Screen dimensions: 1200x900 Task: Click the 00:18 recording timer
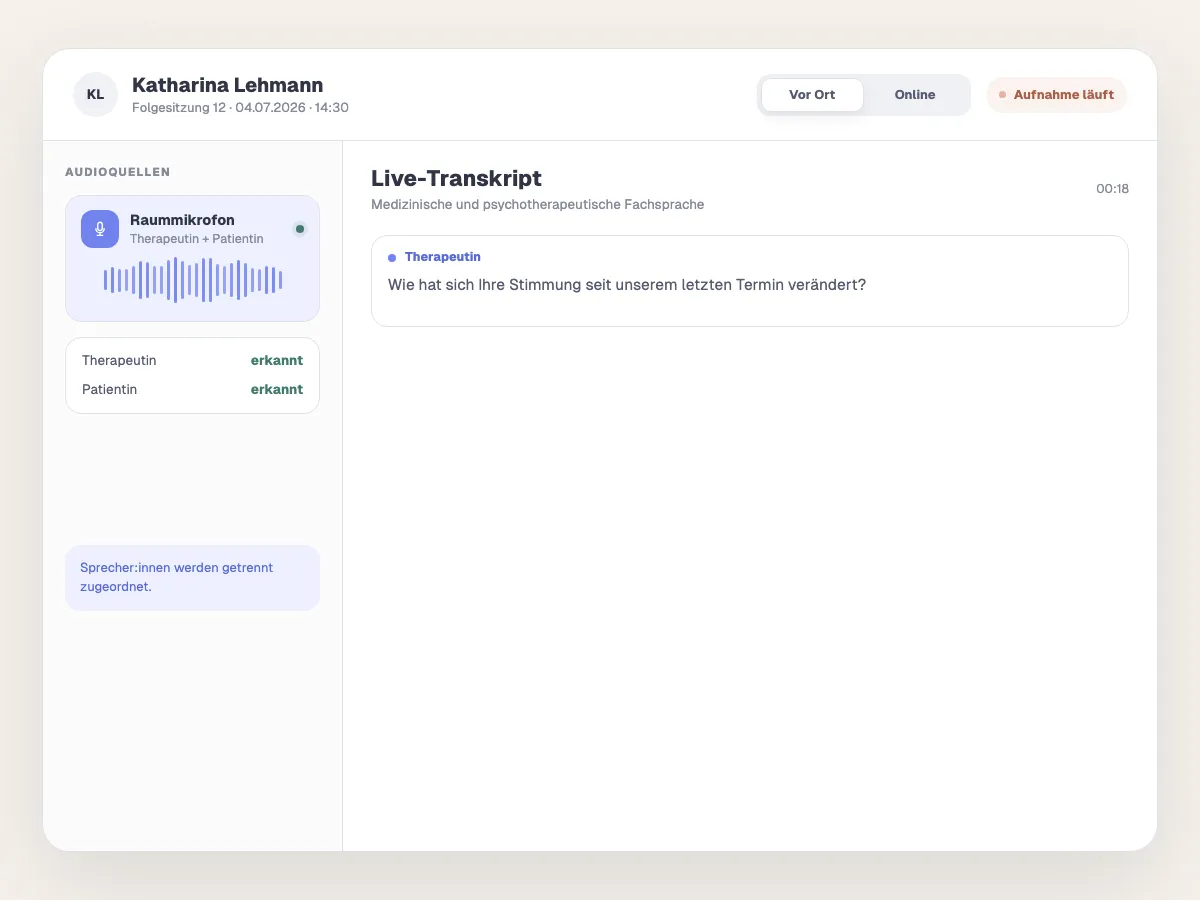(1112, 188)
